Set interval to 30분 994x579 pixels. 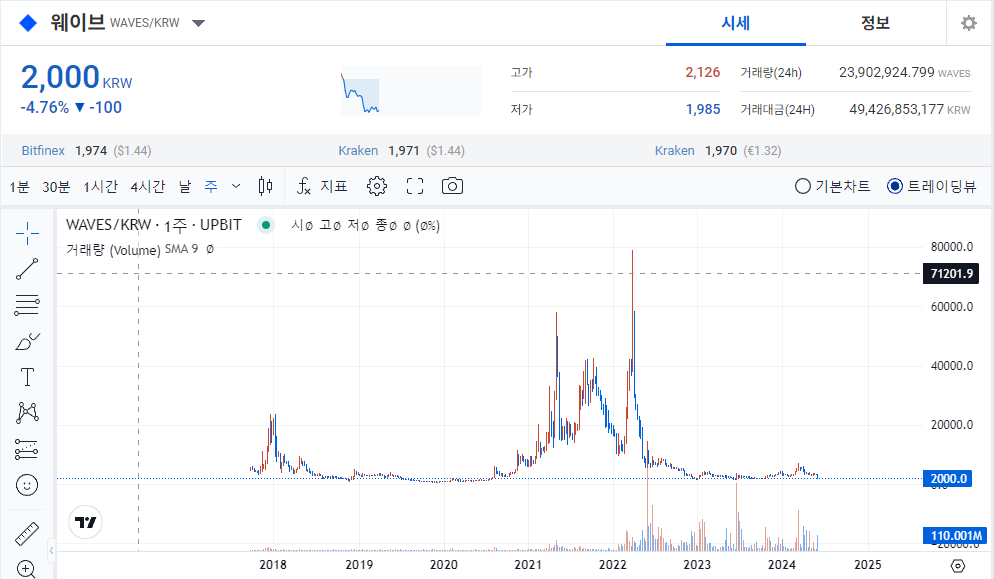pyautogui.click(x=56, y=186)
